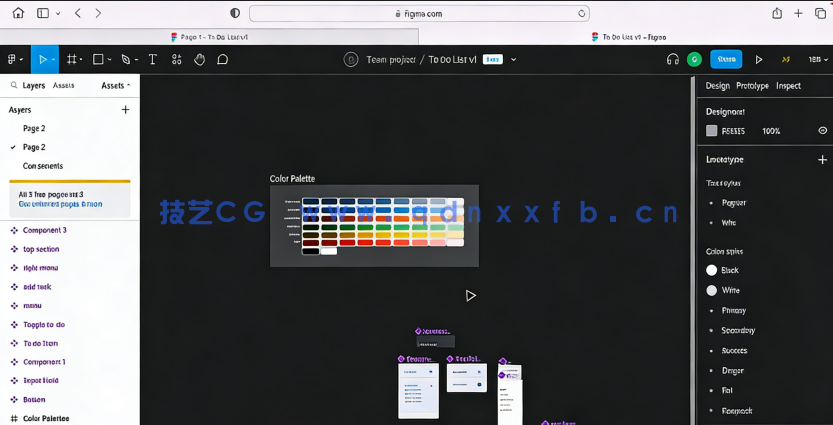This screenshot has width=833, height=425.
Task: Click the blue Share button
Action: tap(726, 60)
